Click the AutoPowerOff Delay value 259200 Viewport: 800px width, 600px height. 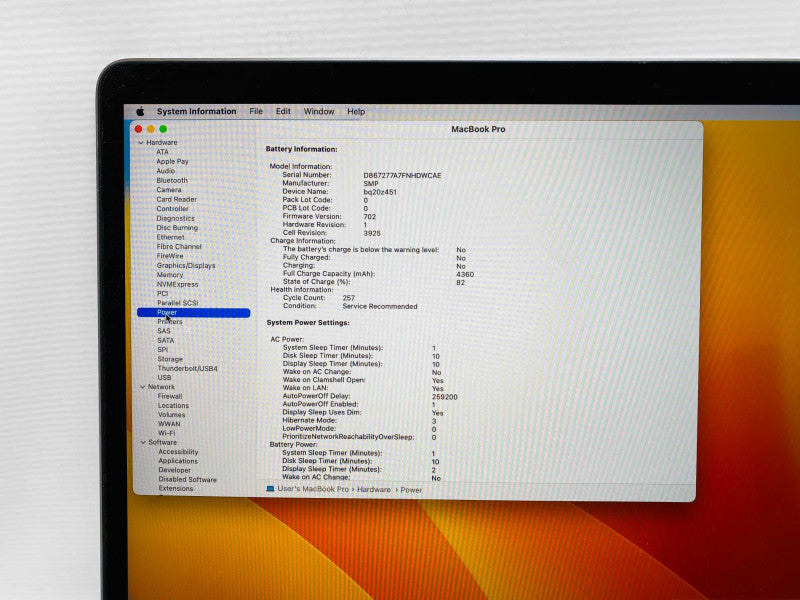pos(445,396)
